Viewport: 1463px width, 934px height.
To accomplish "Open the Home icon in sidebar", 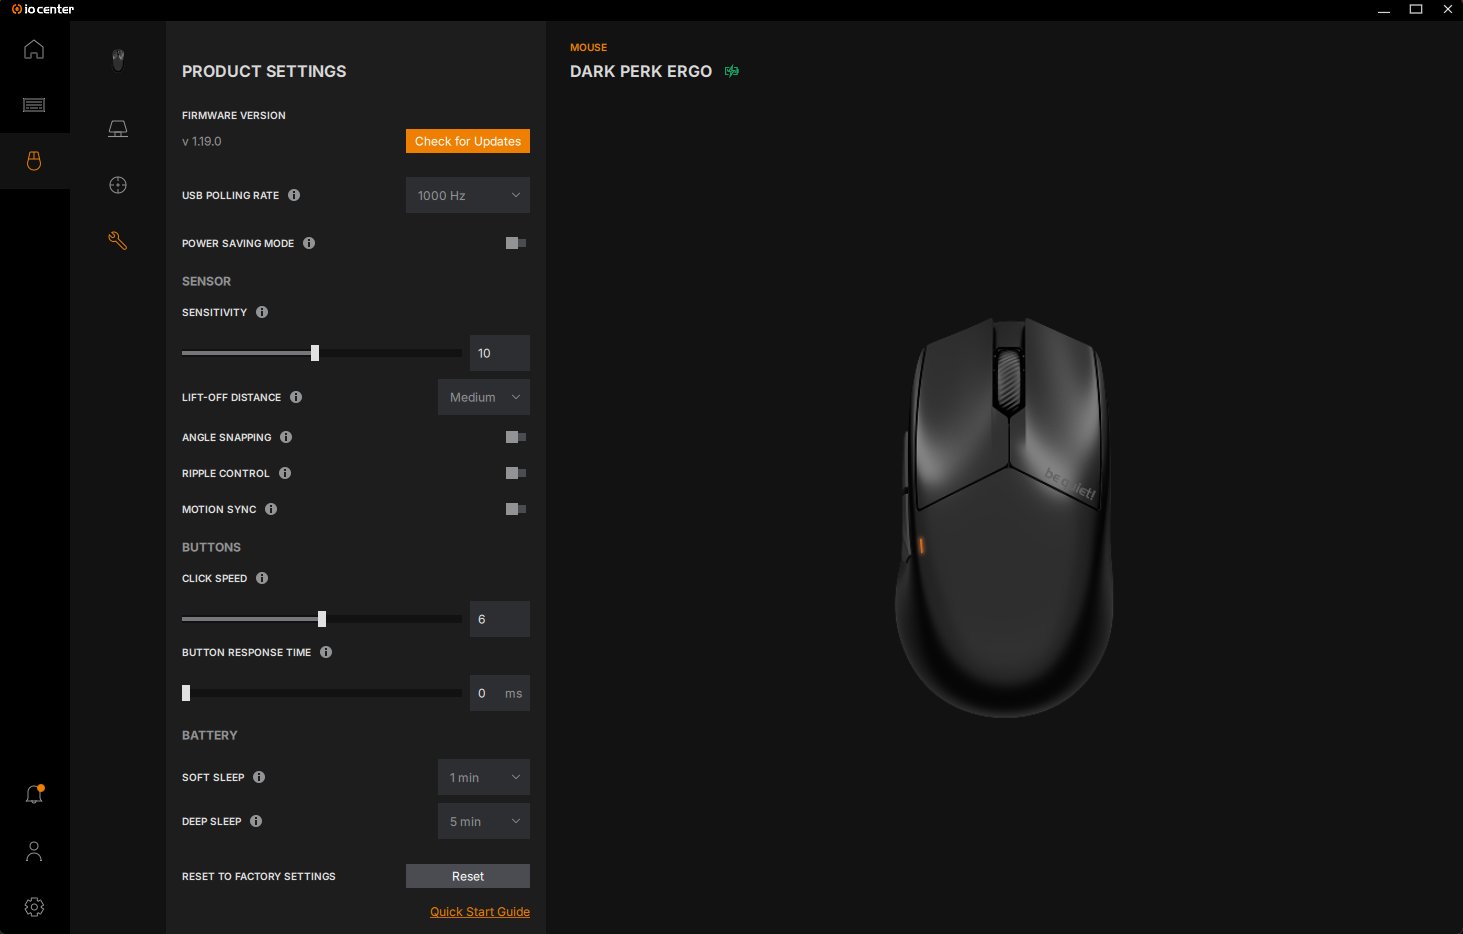I will (34, 49).
